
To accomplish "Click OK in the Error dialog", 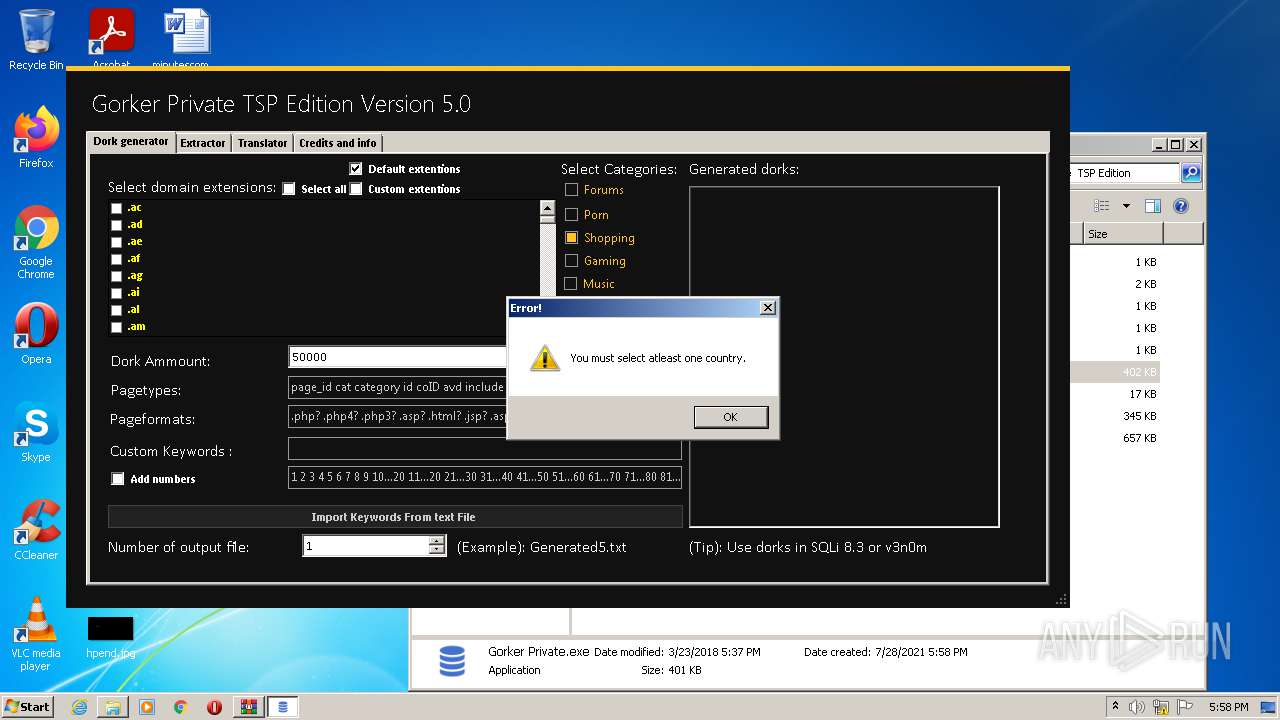I will (x=731, y=417).
